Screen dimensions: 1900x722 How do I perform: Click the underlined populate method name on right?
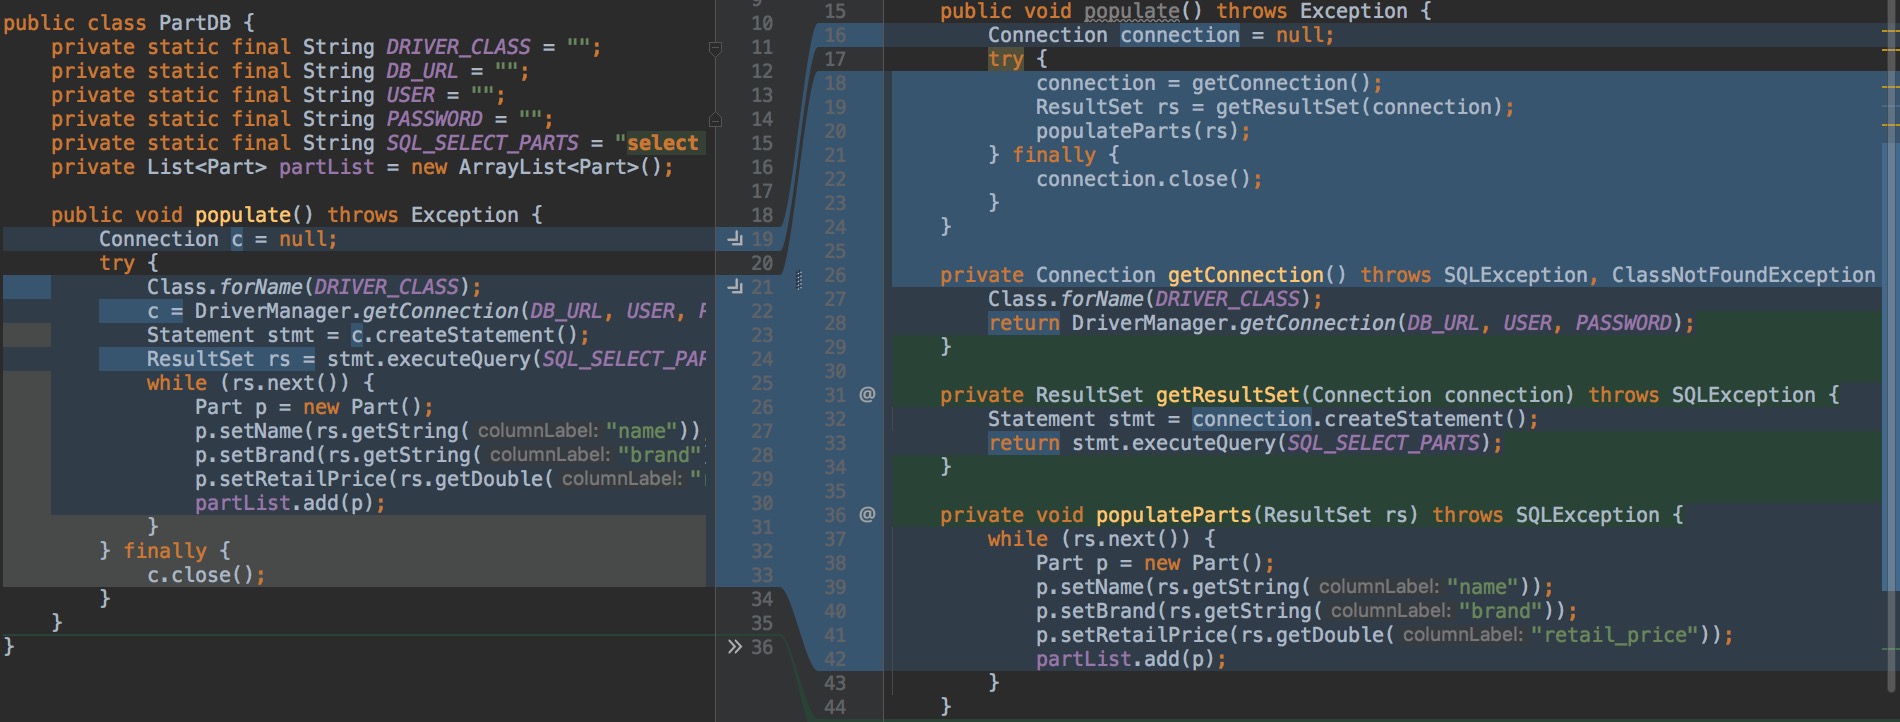(x=1131, y=11)
